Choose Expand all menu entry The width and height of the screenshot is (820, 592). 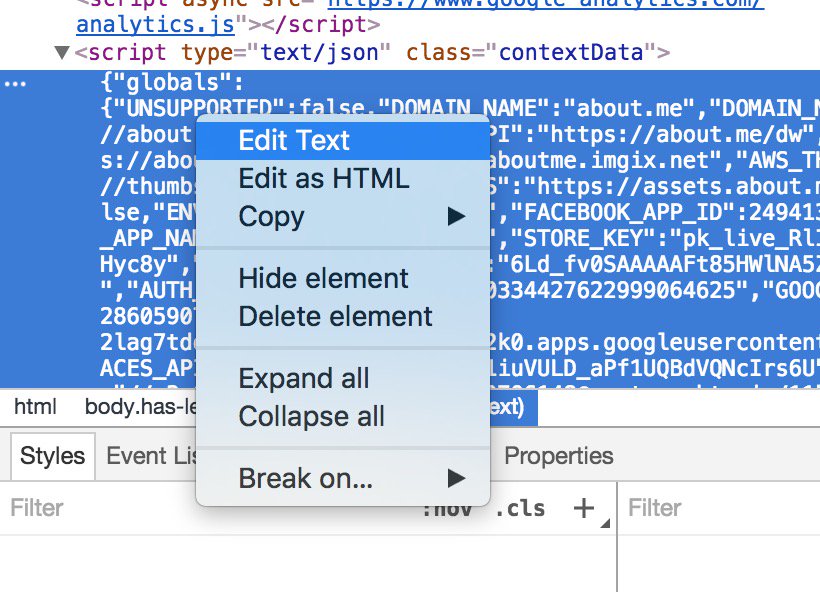coord(343,378)
